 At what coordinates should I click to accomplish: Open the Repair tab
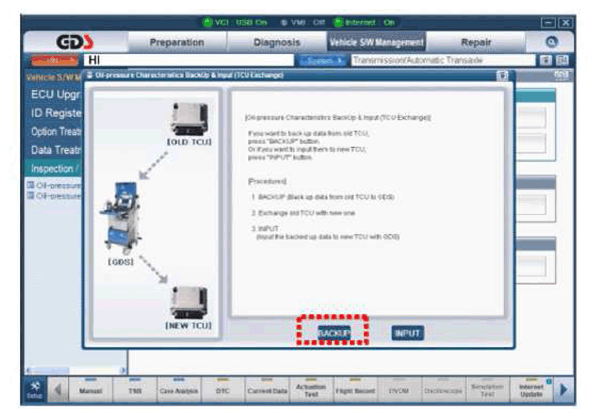click(x=476, y=42)
